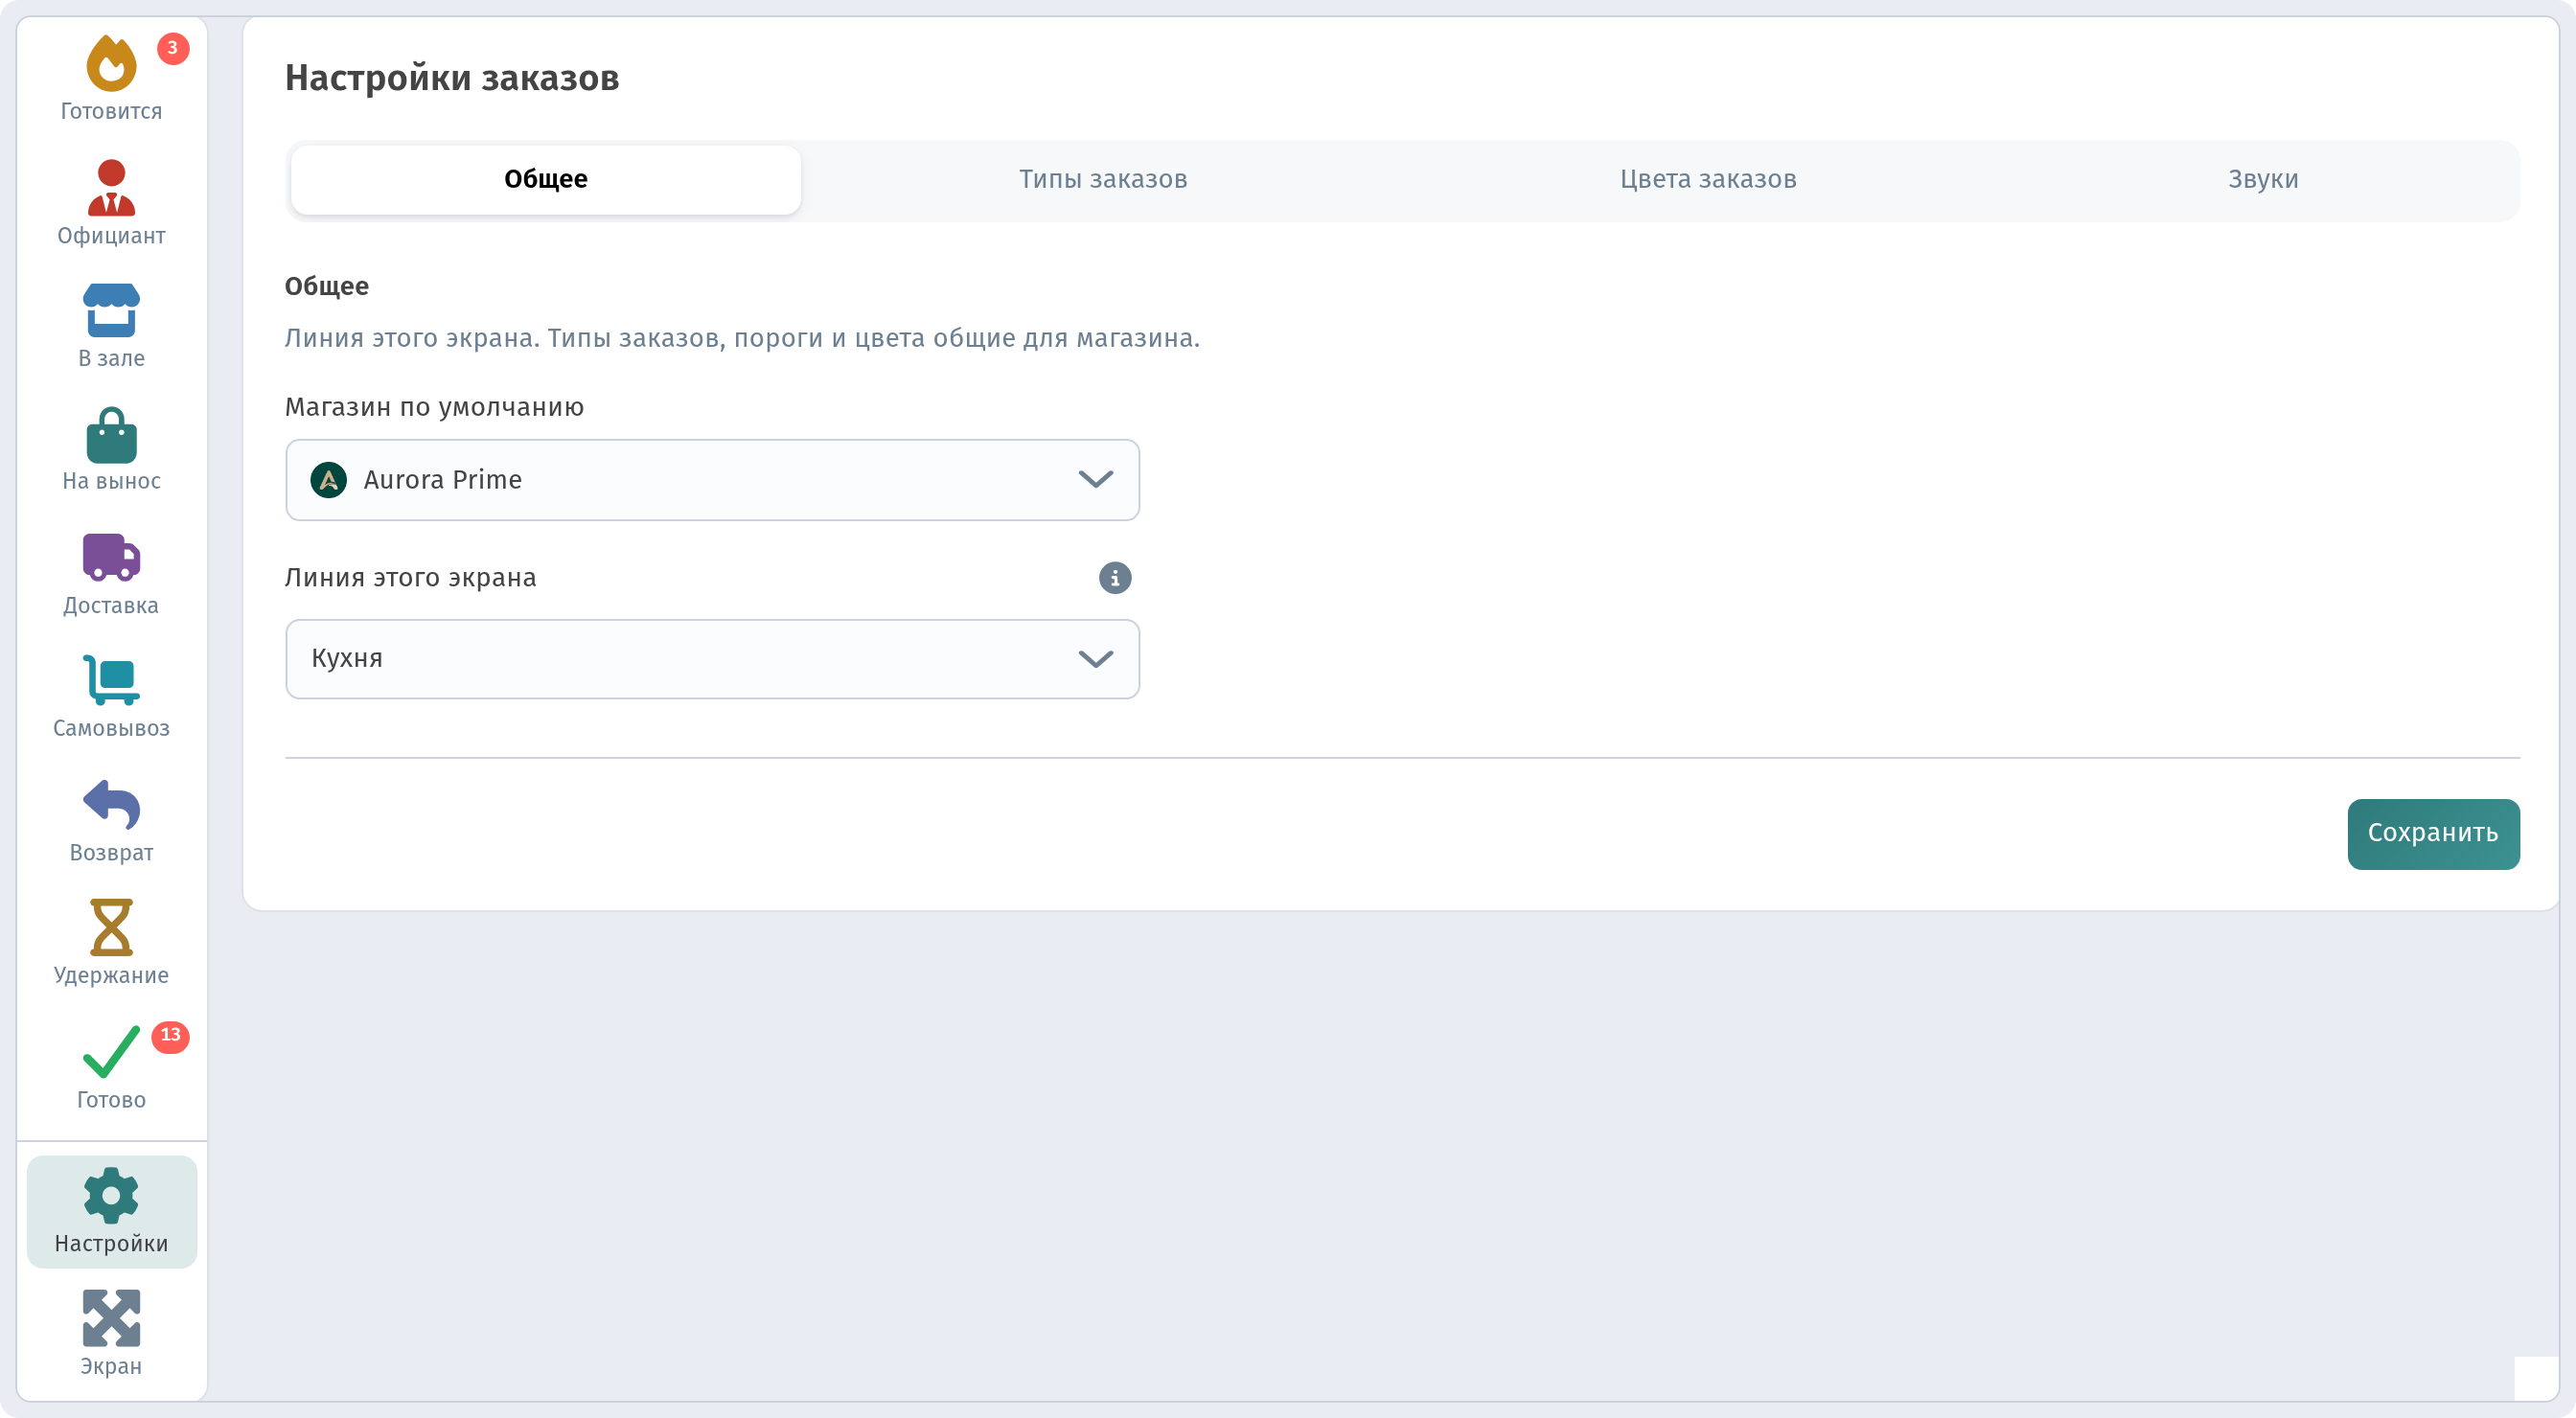The height and width of the screenshot is (1418, 2576).
Task: Switch to the Общее tab
Action: tap(546, 180)
